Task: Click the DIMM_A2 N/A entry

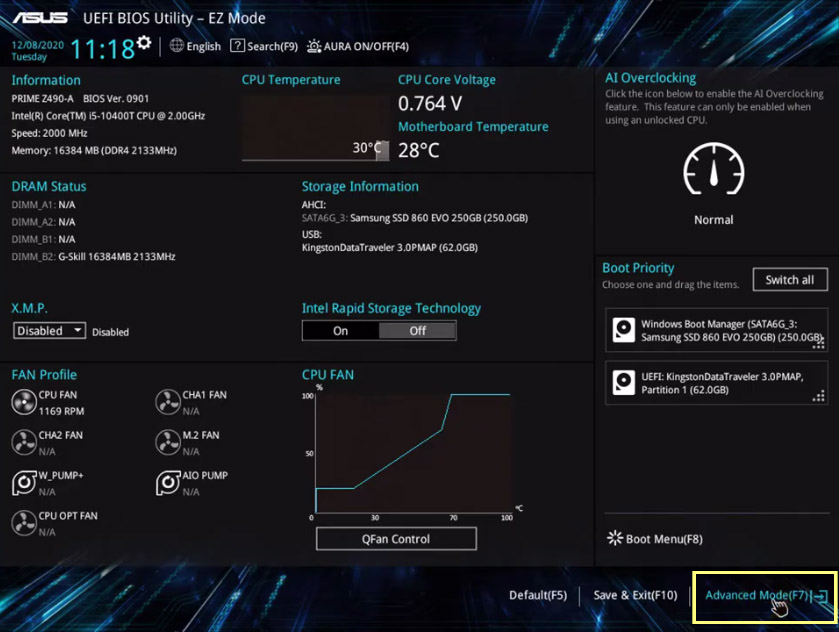Action: coord(43,222)
